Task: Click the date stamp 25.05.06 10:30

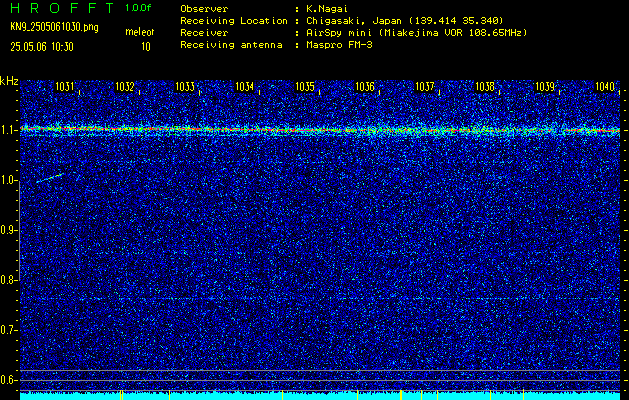Action: tap(42, 47)
